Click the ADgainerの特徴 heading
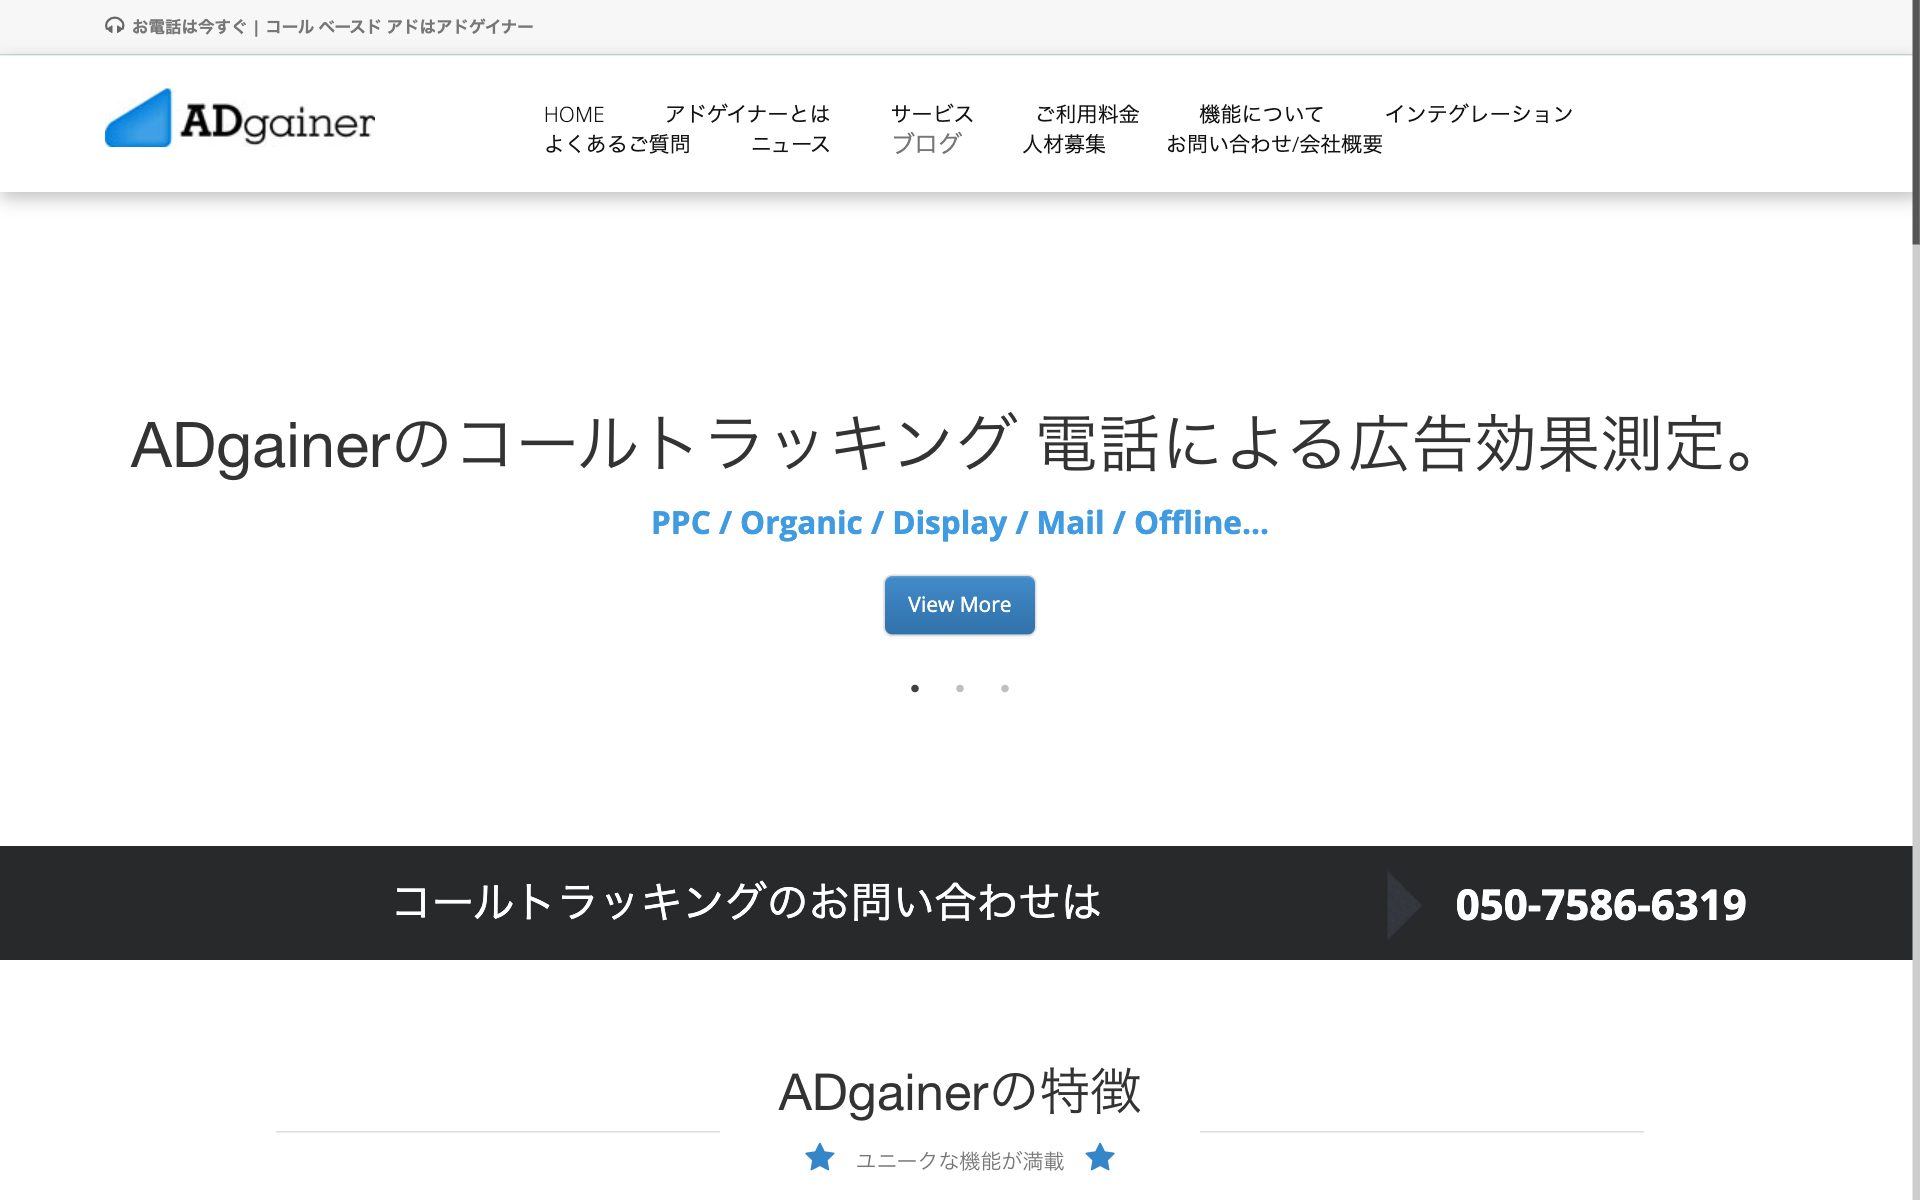The height and width of the screenshot is (1200, 1920). click(x=959, y=1091)
